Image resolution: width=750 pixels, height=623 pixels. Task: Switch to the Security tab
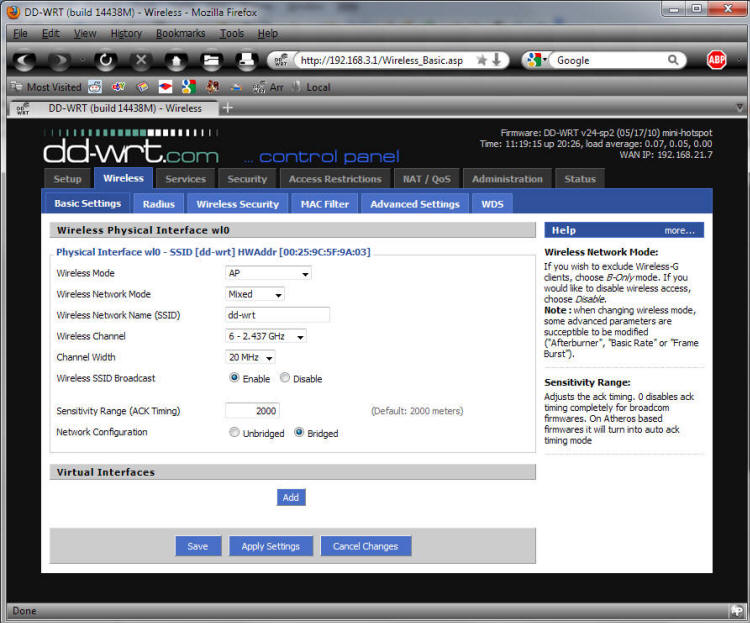click(x=247, y=179)
